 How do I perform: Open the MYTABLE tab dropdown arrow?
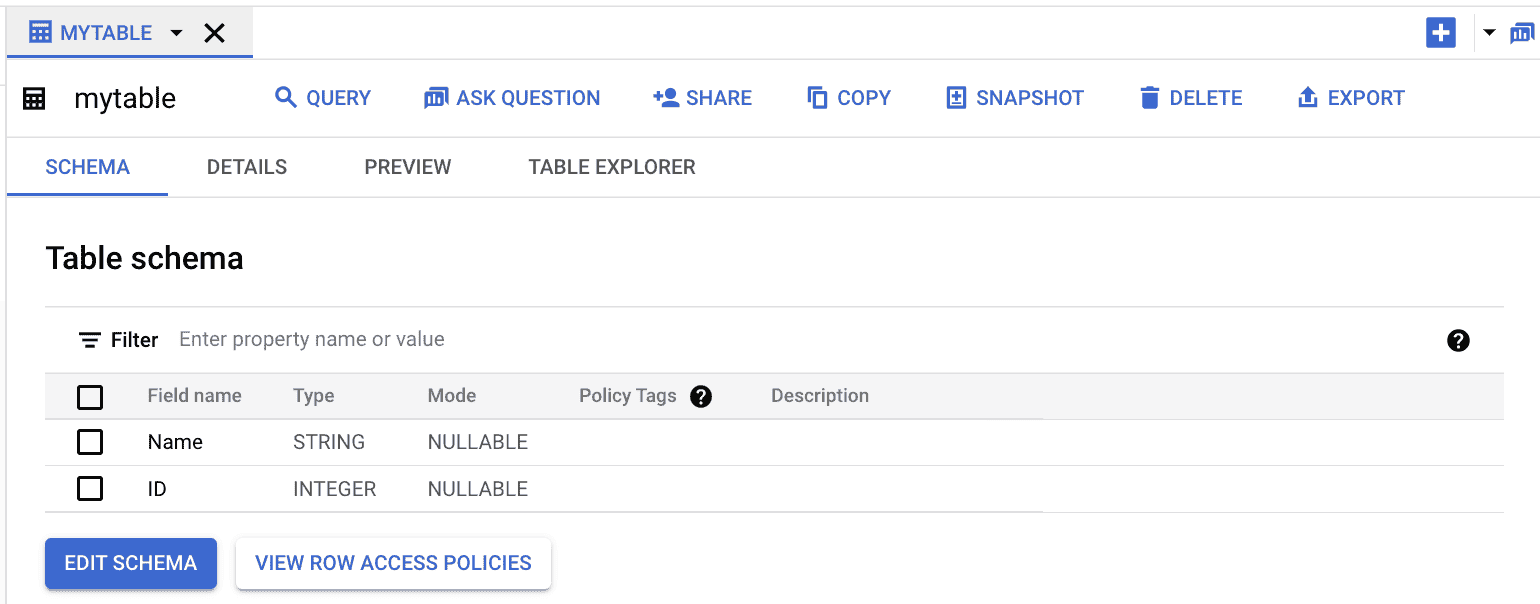tap(176, 32)
